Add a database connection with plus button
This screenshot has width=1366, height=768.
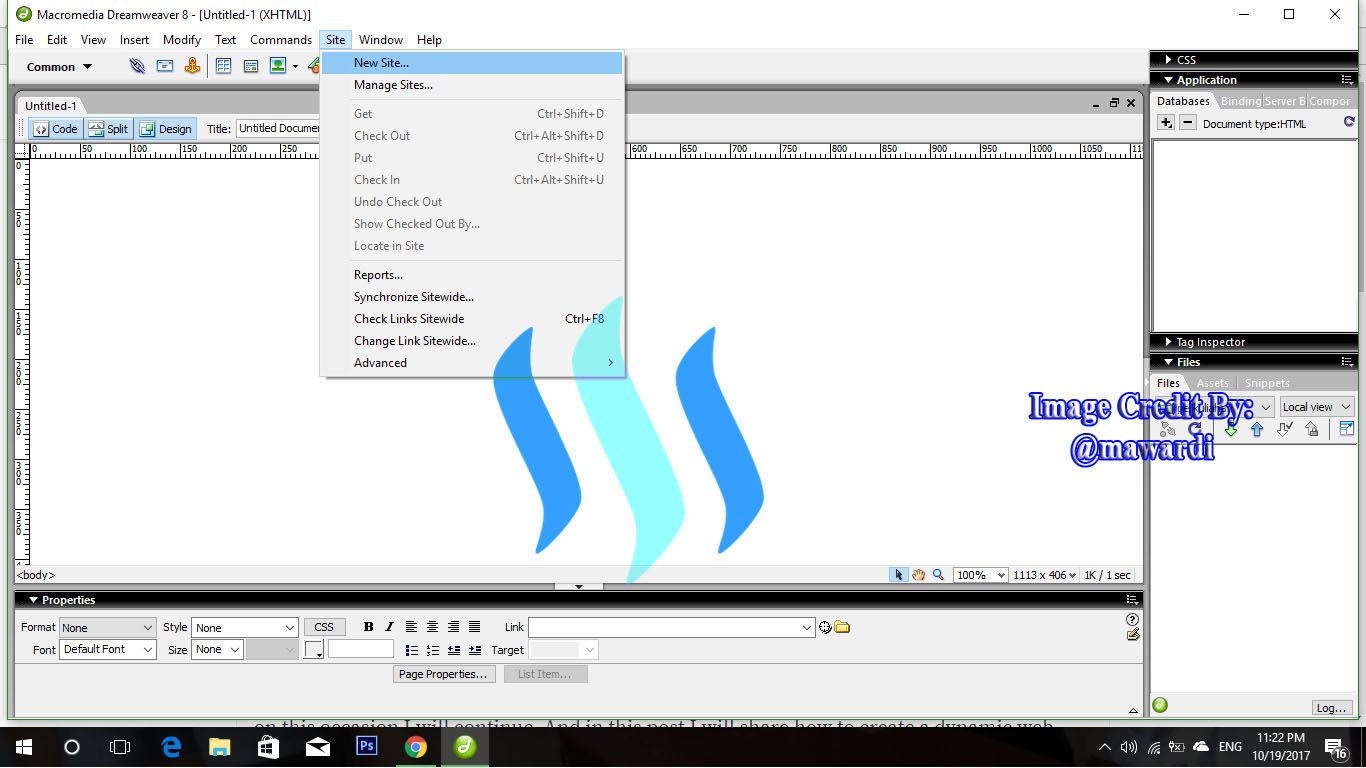(x=1166, y=123)
